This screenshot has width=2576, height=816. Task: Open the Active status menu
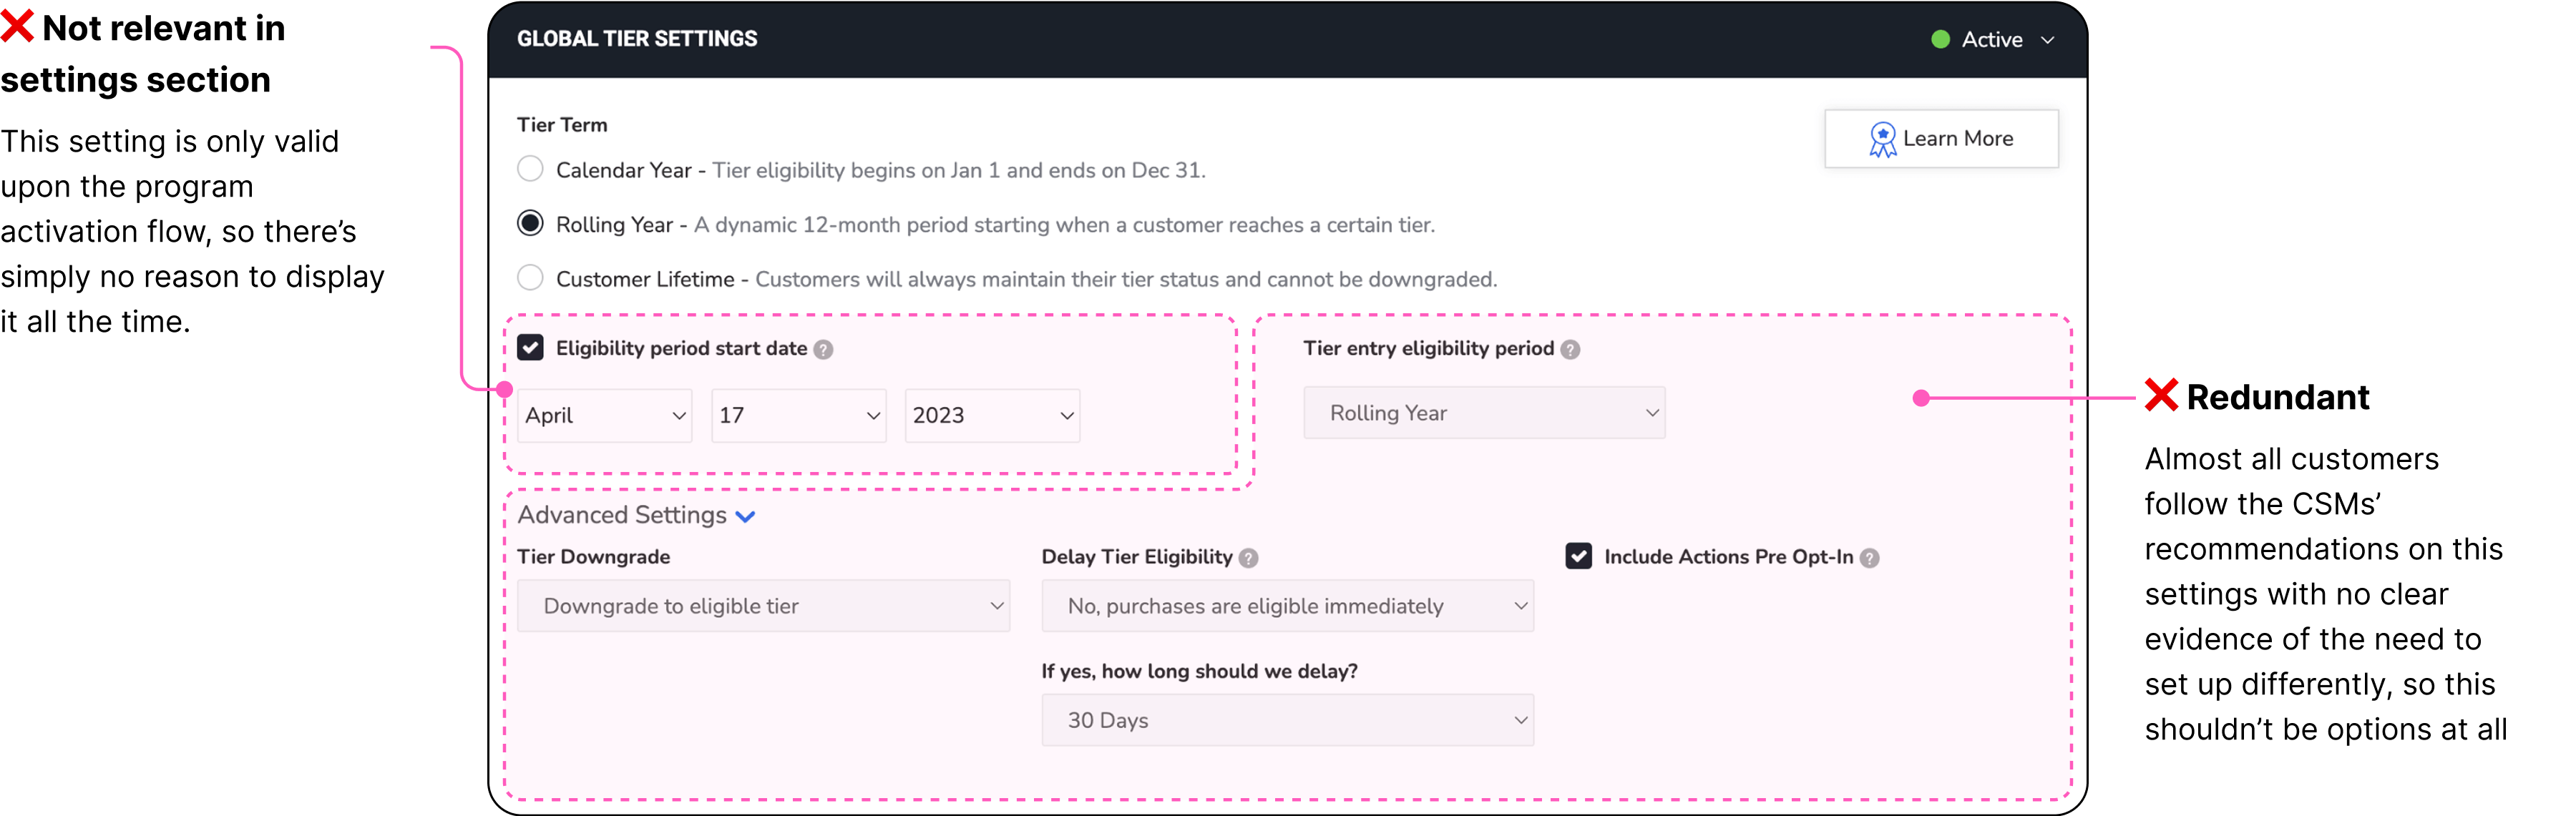[2048, 40]
